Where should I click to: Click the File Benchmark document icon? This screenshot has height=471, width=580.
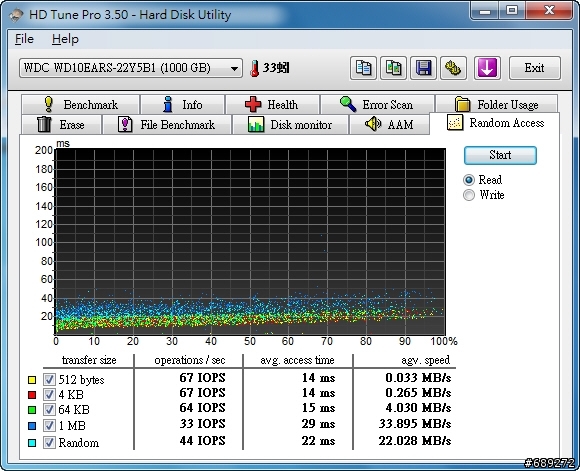pos(125,124)
